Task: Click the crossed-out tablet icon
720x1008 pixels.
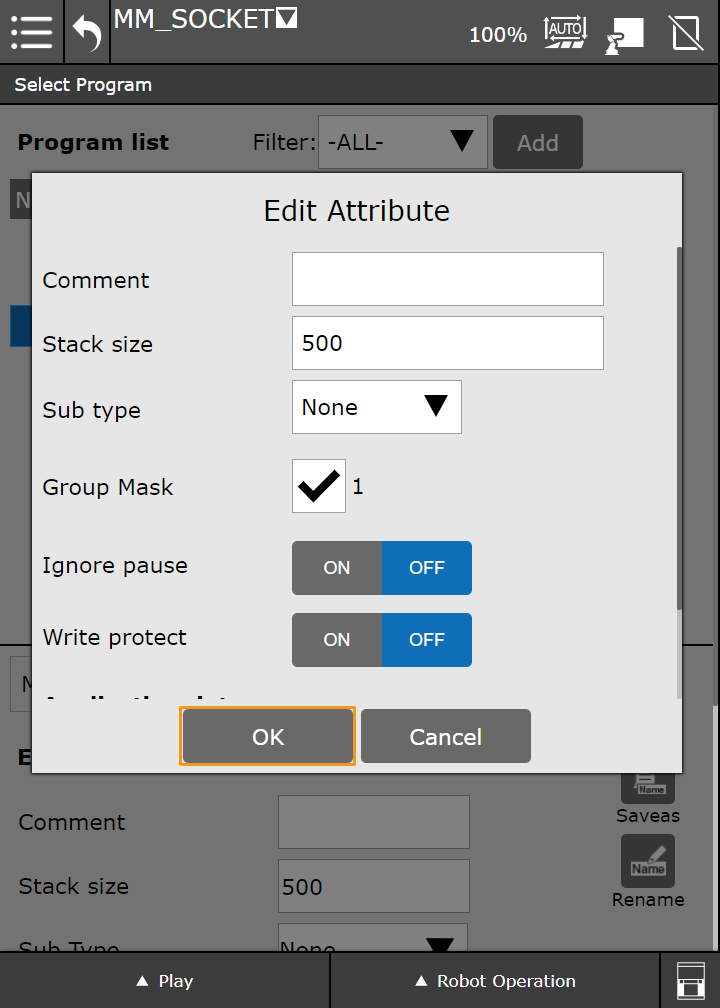Action: pyautogui.click(x=686, y=33)
